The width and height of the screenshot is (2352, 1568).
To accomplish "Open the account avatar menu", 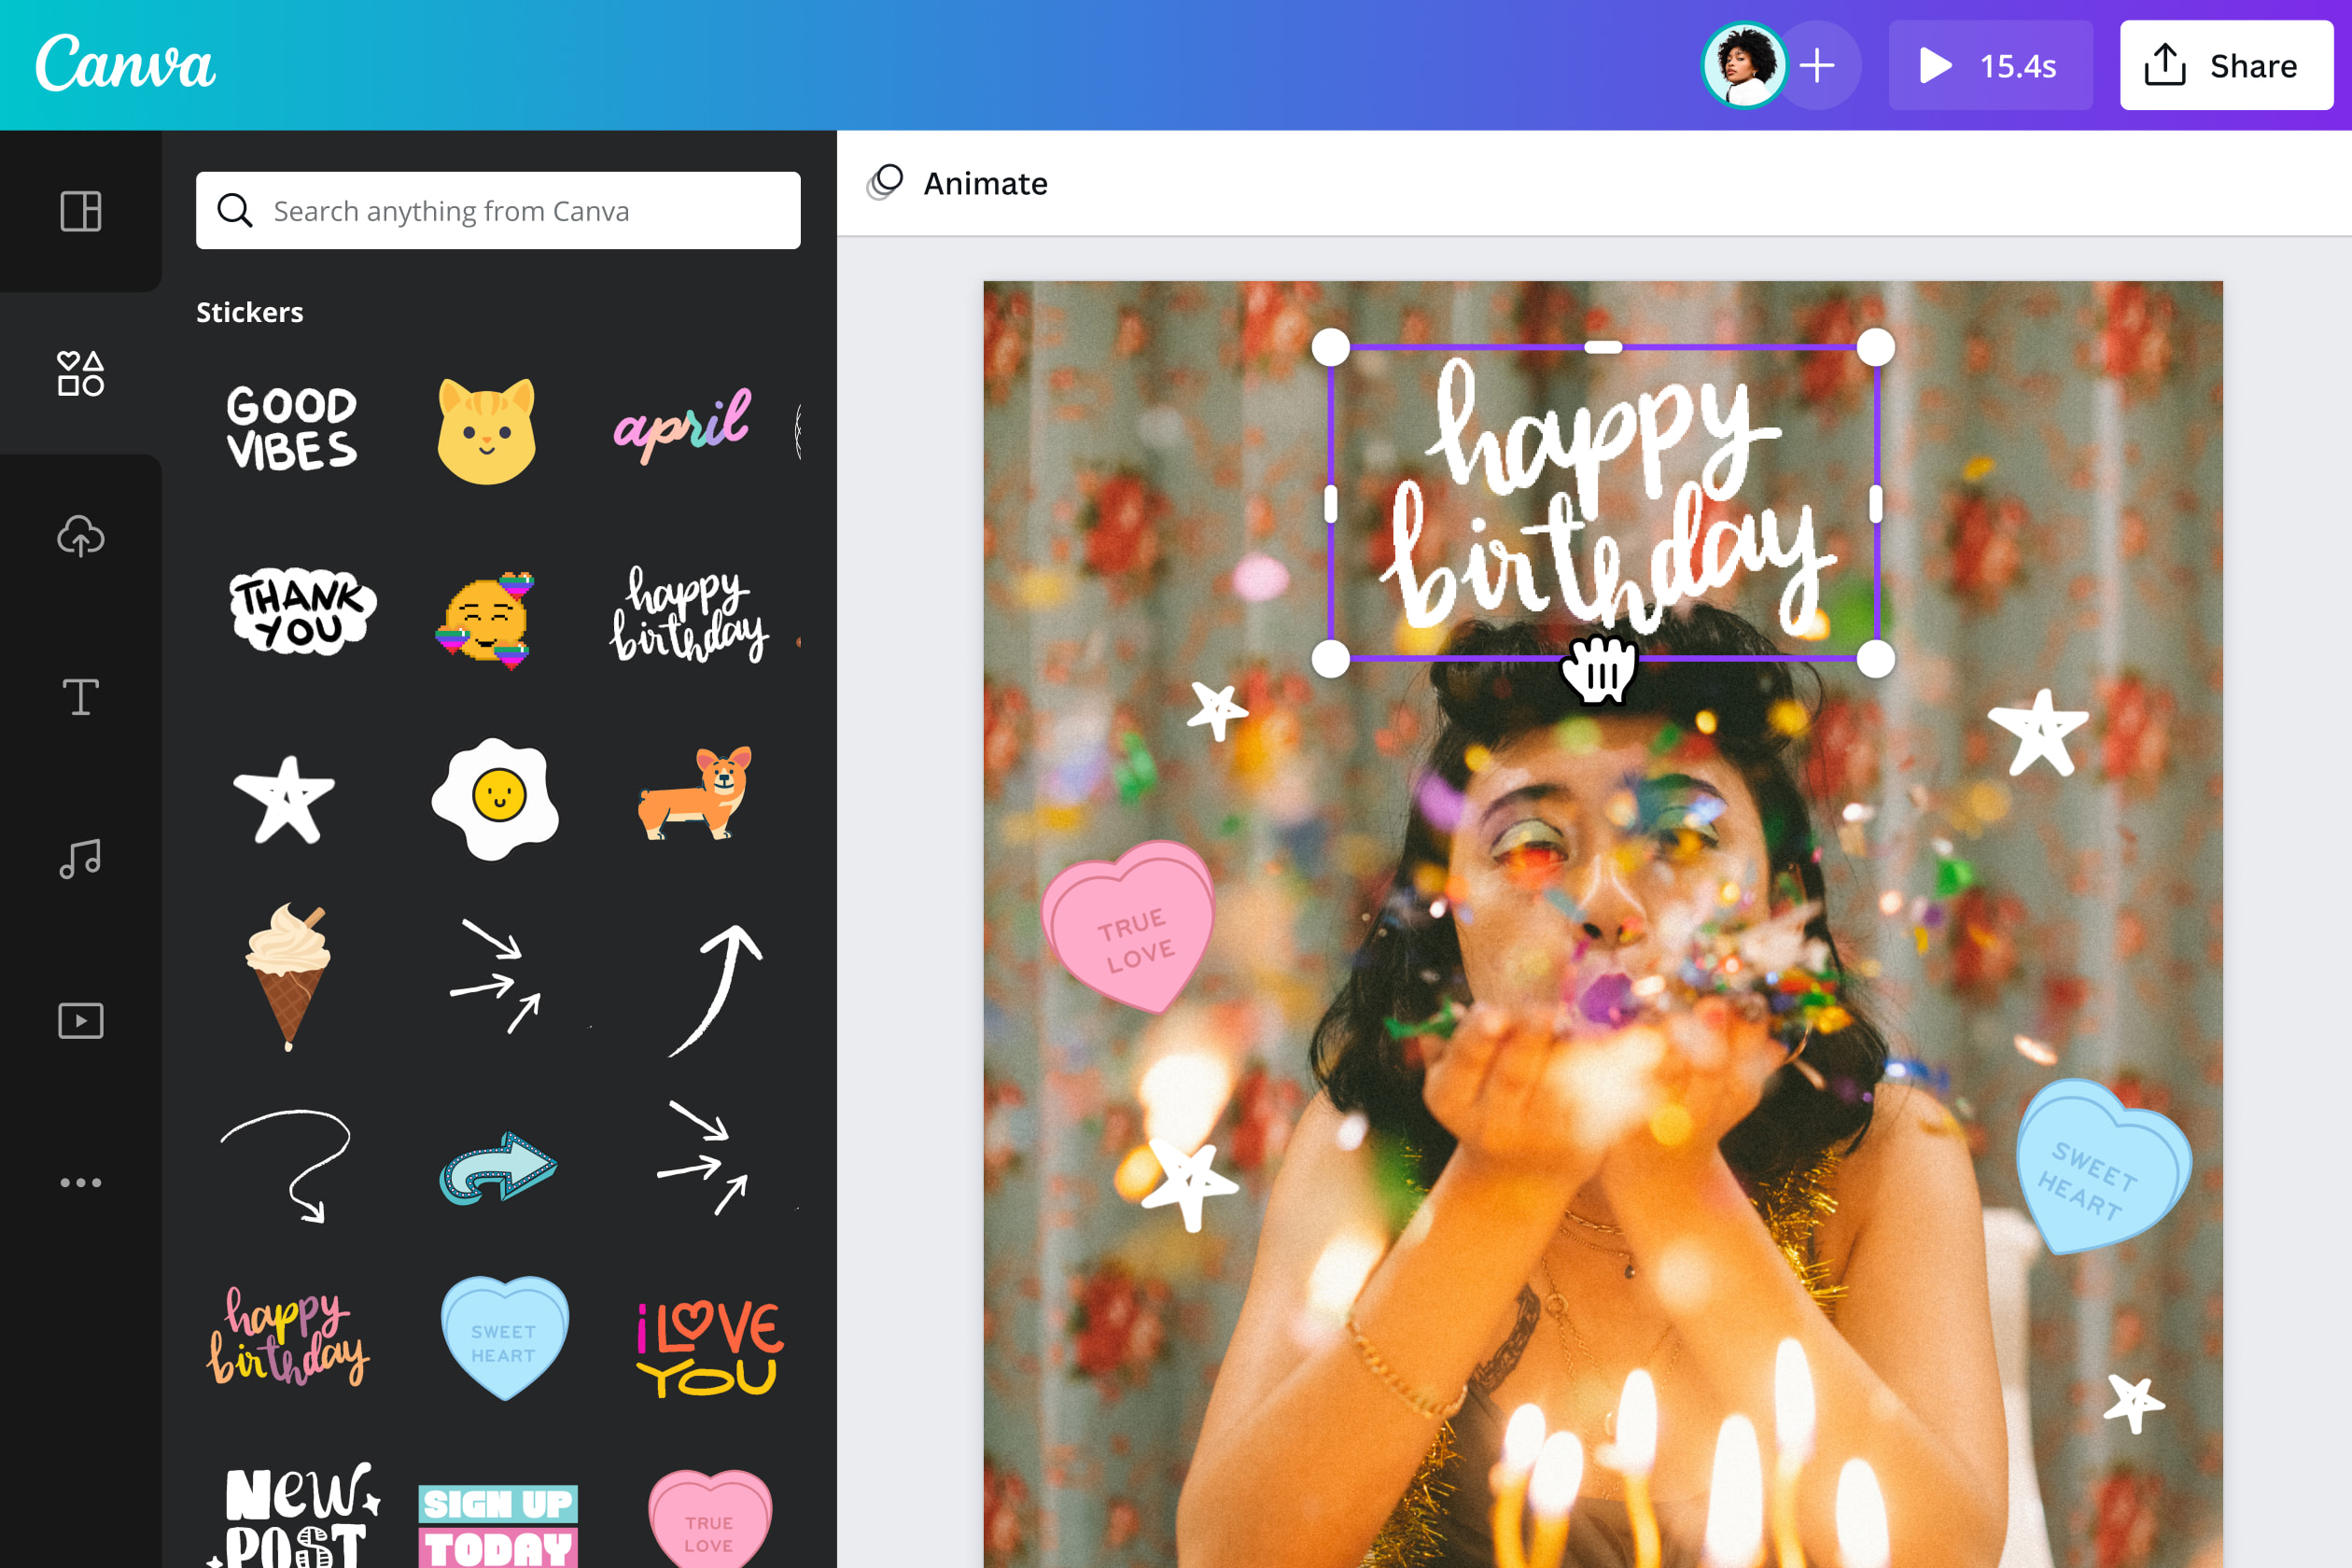I will pos(1743,65).
